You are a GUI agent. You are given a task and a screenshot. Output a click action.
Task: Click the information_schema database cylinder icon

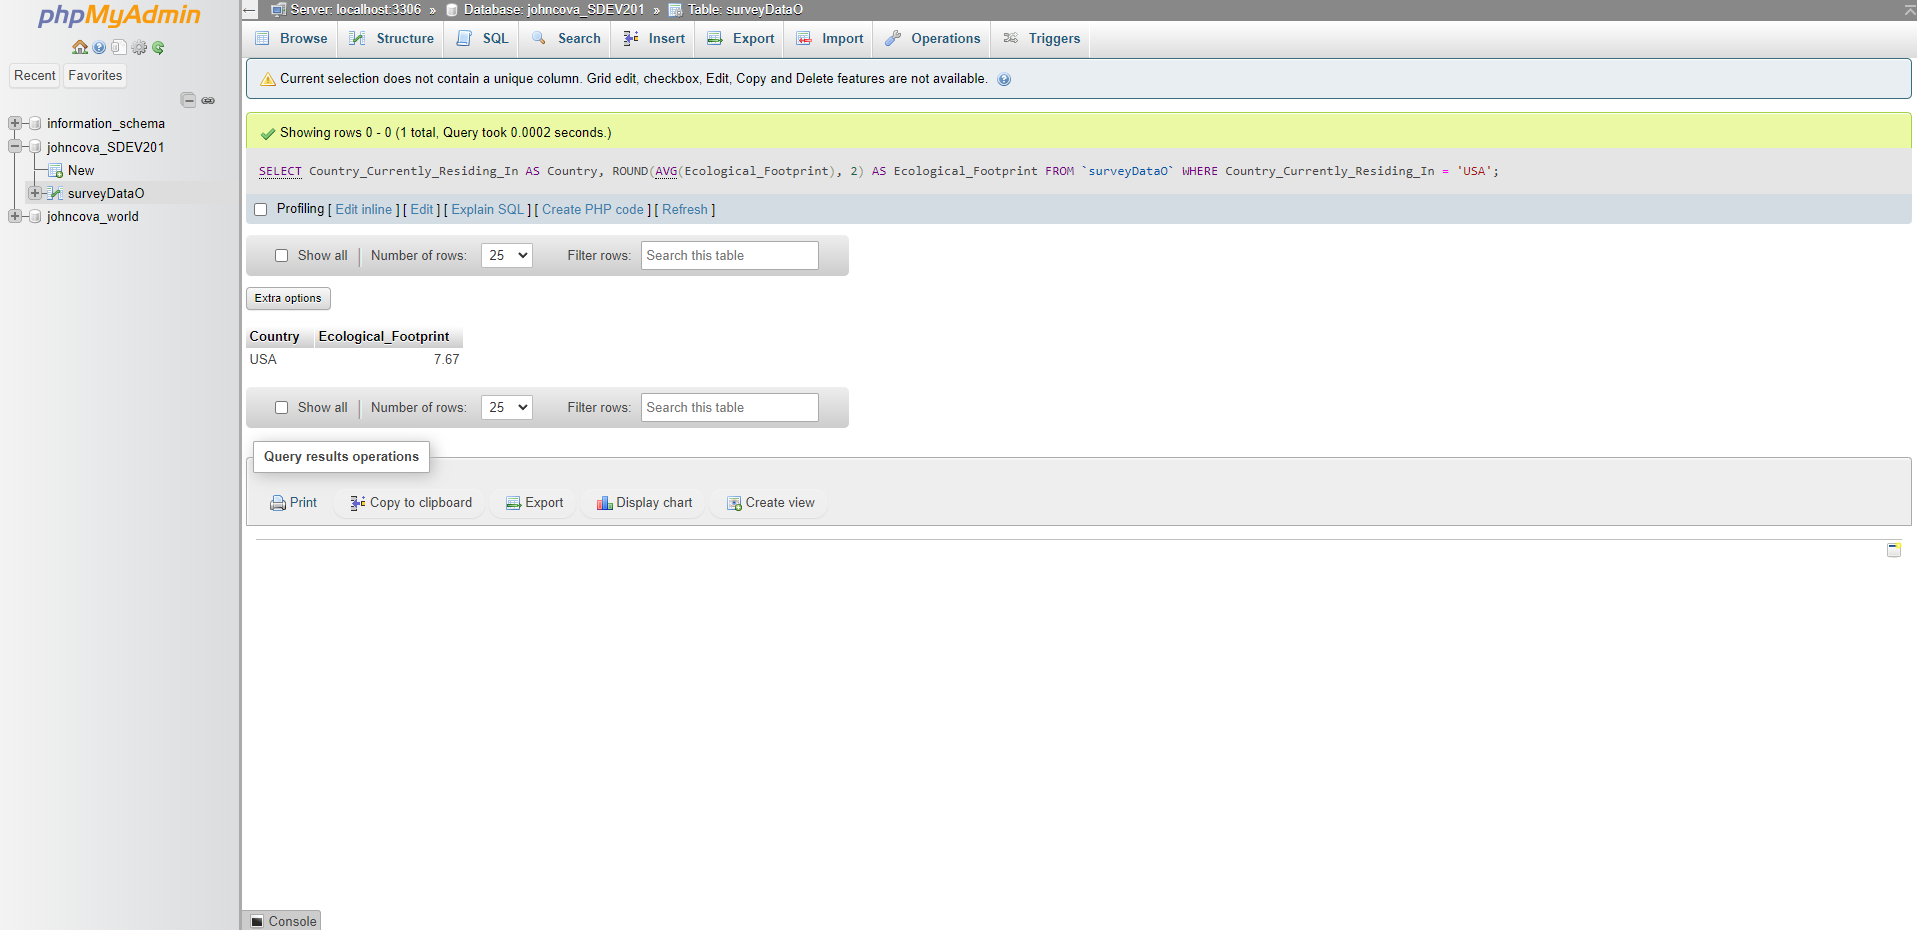[36, 124]
